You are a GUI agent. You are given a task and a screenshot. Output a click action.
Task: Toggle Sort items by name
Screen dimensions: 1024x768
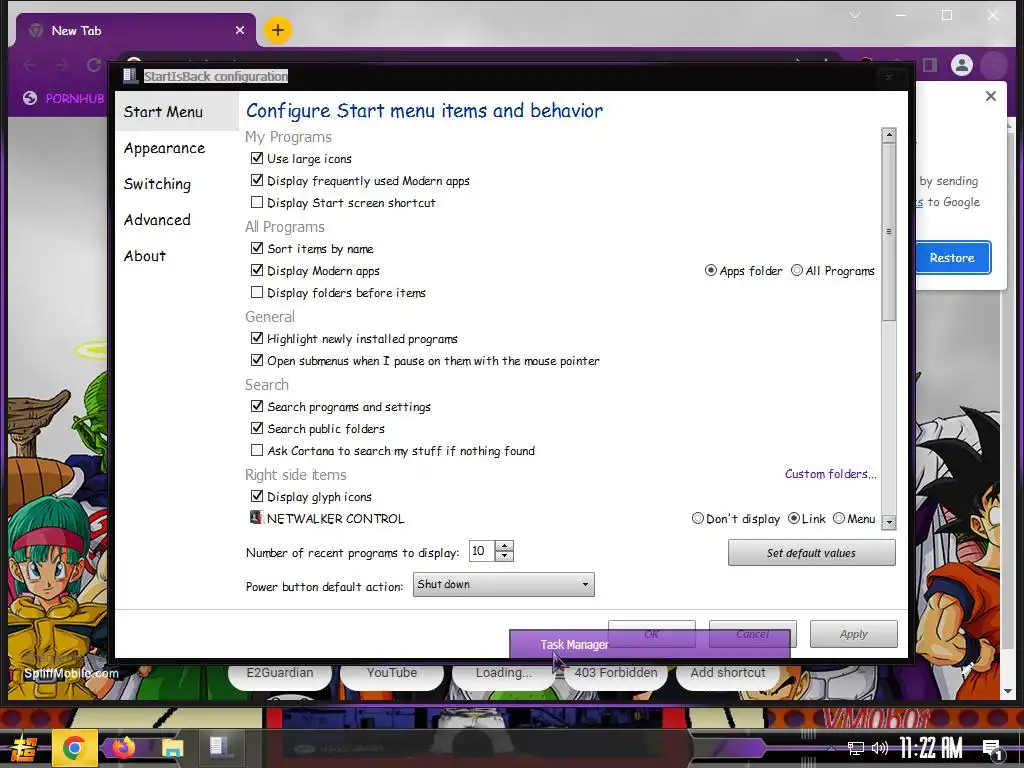257,248
